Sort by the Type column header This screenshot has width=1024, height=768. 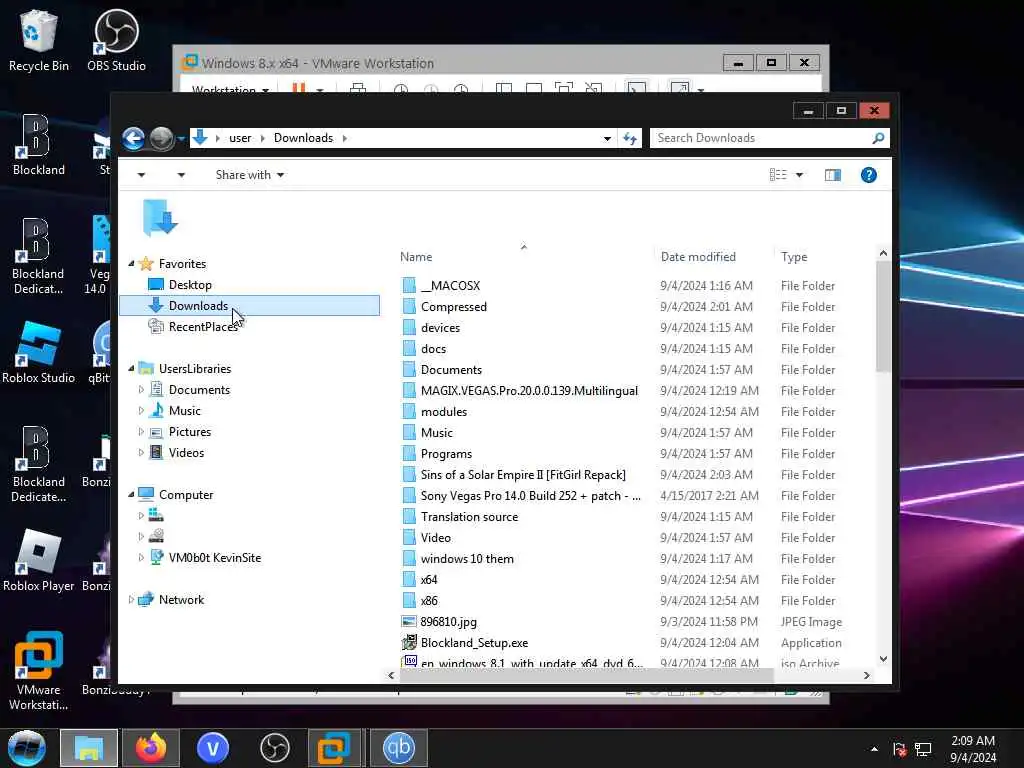[794, 257]
